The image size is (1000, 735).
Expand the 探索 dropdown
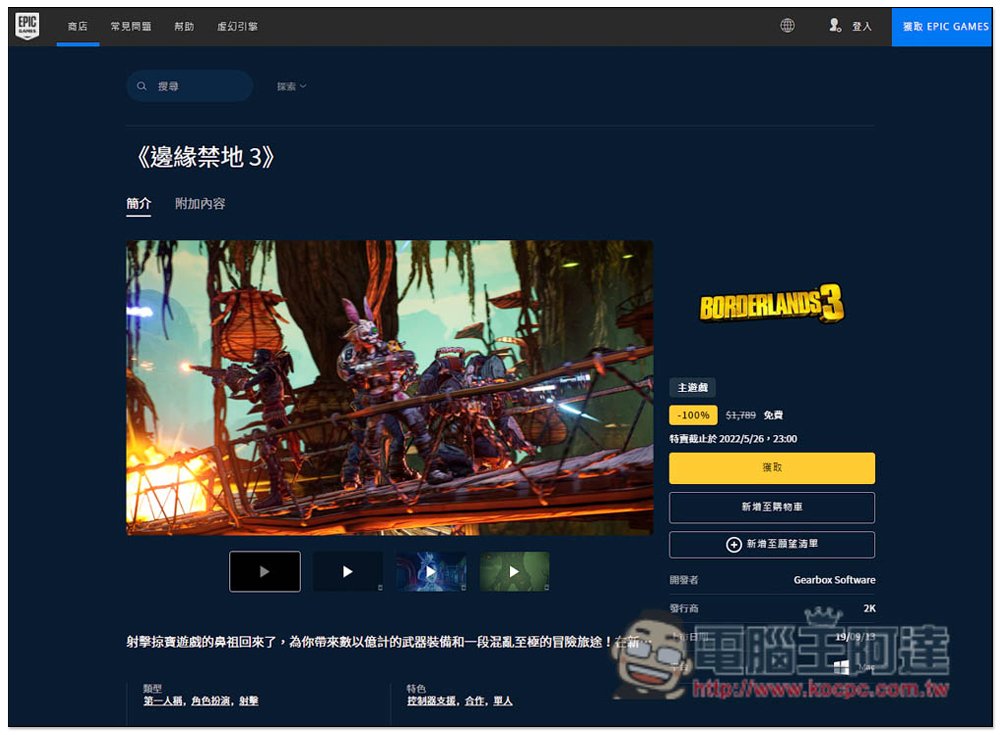click(291, 86)
